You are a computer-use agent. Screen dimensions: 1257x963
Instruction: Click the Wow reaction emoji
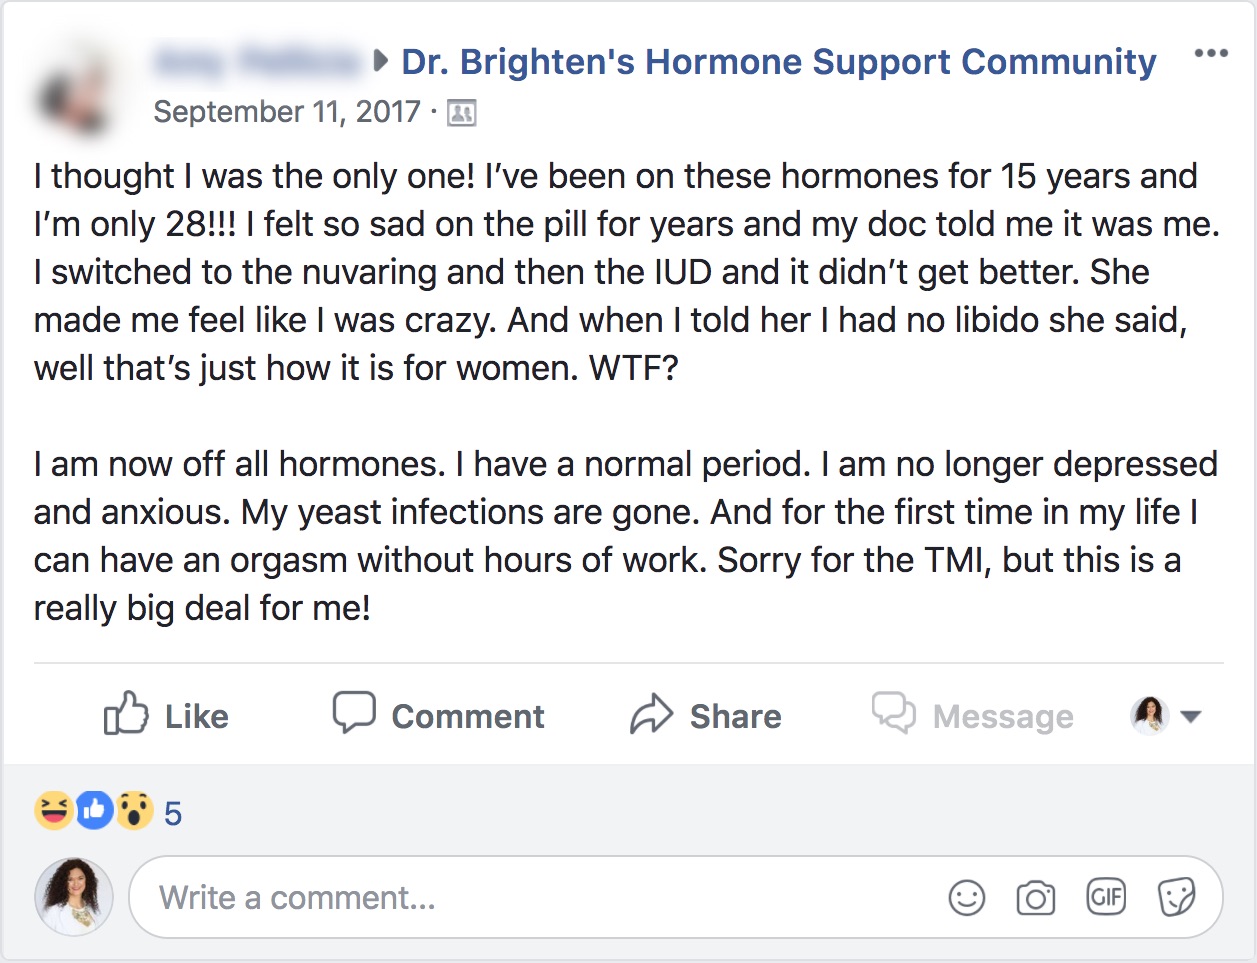(134, 810)
